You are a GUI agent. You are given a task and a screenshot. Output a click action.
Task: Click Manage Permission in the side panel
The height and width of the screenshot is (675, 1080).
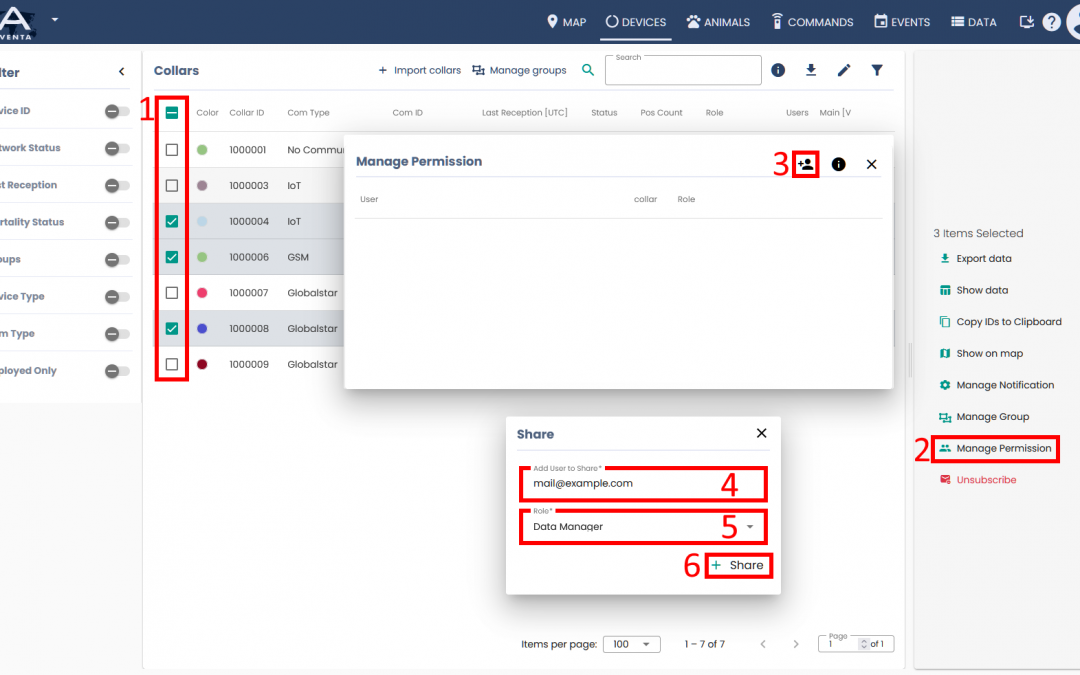(1003, 448)
